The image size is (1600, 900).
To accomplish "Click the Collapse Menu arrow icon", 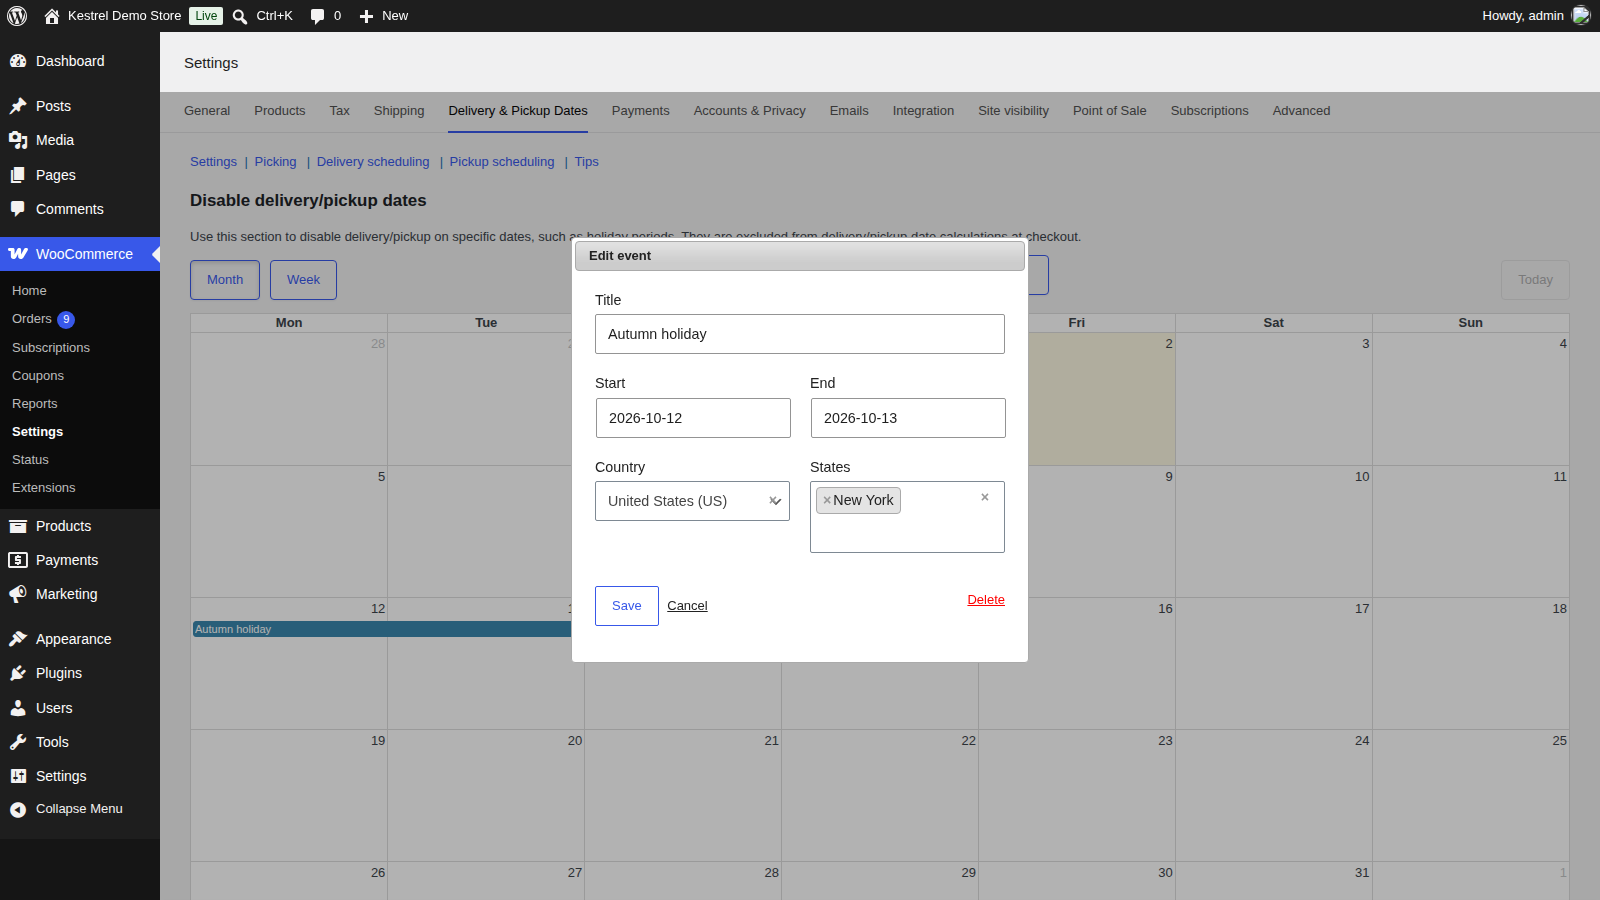I will click(18, 810).
